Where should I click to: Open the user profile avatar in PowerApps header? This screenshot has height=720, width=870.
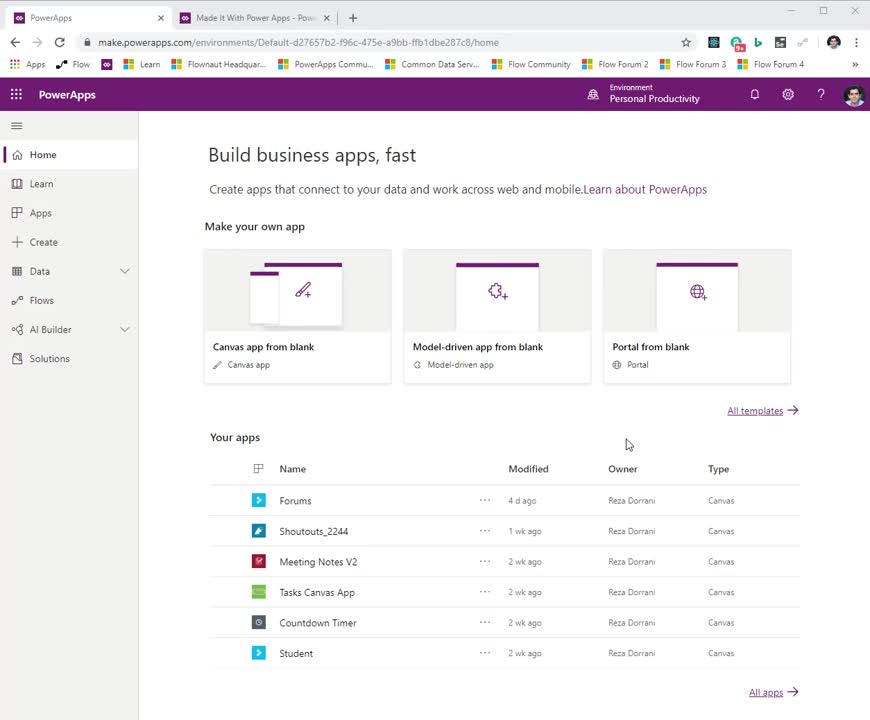(854, 95)
